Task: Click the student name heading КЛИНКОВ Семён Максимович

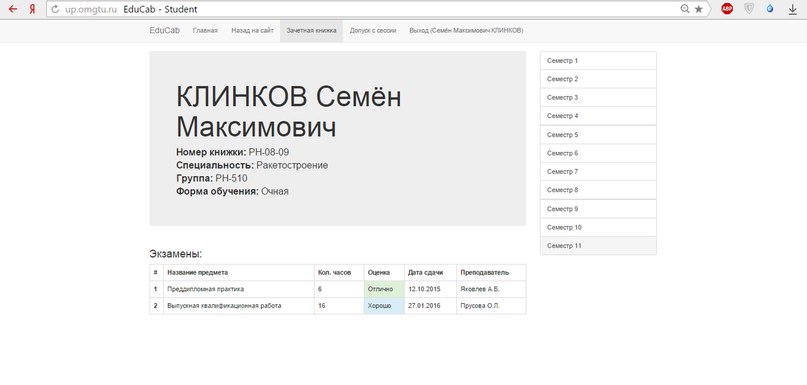Action: click(x=288, y=112)
